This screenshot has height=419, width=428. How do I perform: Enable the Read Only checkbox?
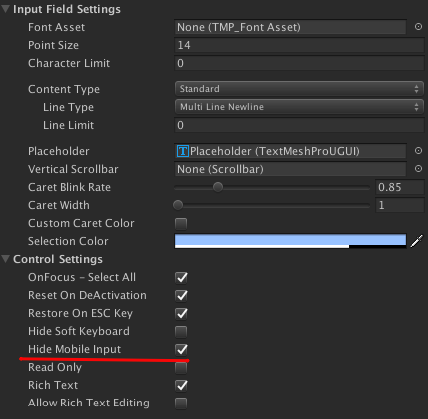[x=181, y=367]
